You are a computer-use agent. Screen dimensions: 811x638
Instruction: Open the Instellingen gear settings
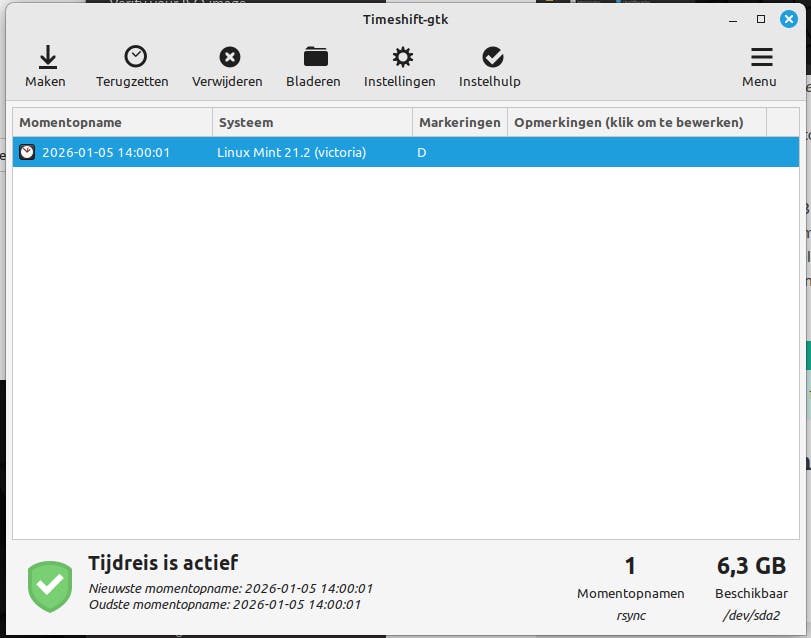pos(400,67)
